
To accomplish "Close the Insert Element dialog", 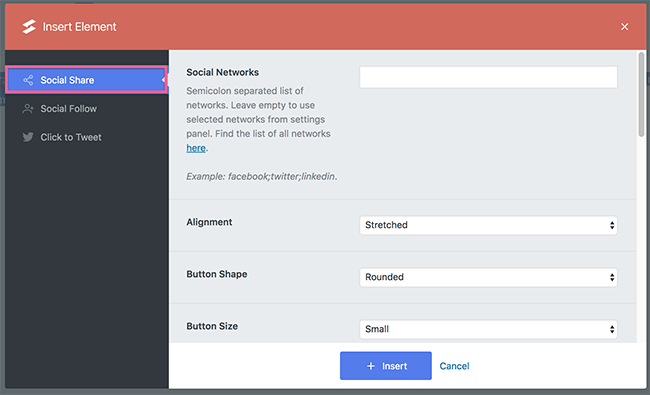I will (624, 27).
